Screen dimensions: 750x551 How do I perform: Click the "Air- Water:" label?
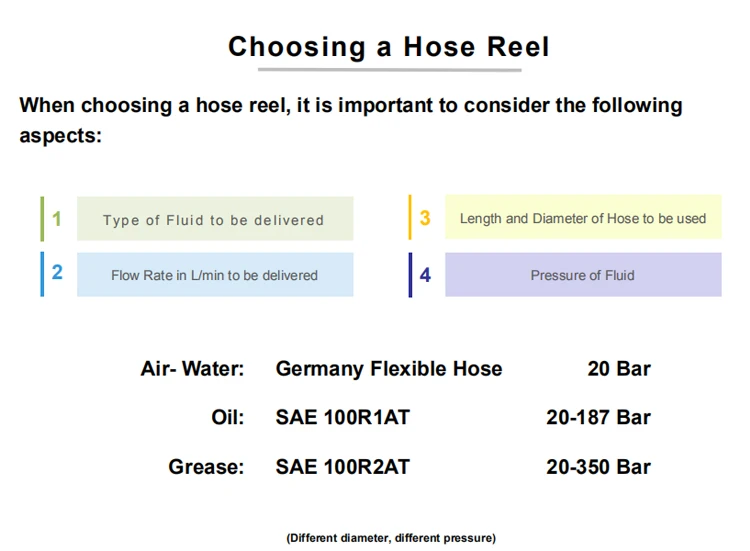(x=192, y=369)
